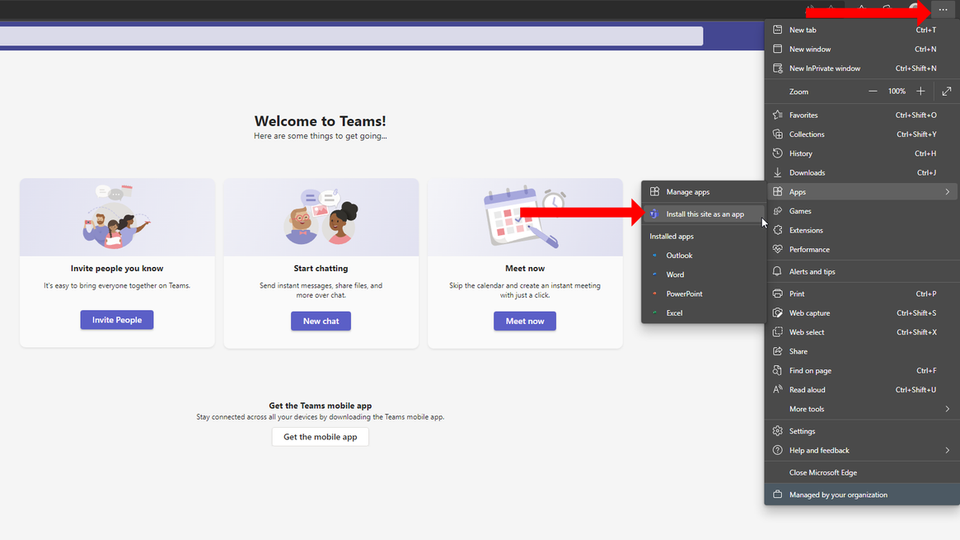
Task: Click the Welcome to Teams! heading
Action: (320, 121)
